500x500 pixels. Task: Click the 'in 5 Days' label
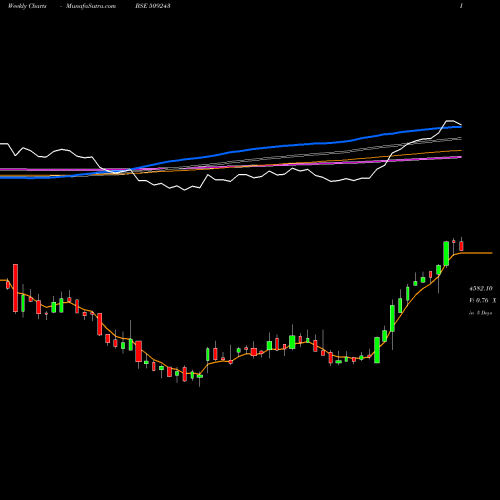480,313
